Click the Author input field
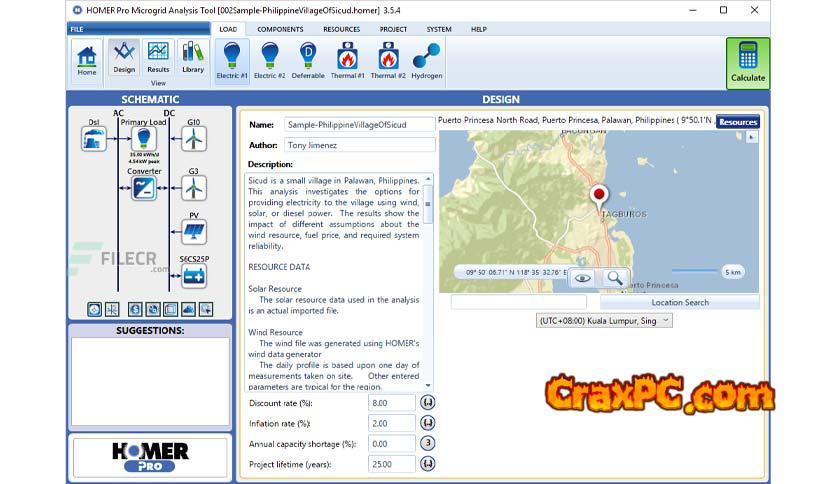This screenshot has width=836, height=484. (x=359, y=145)
